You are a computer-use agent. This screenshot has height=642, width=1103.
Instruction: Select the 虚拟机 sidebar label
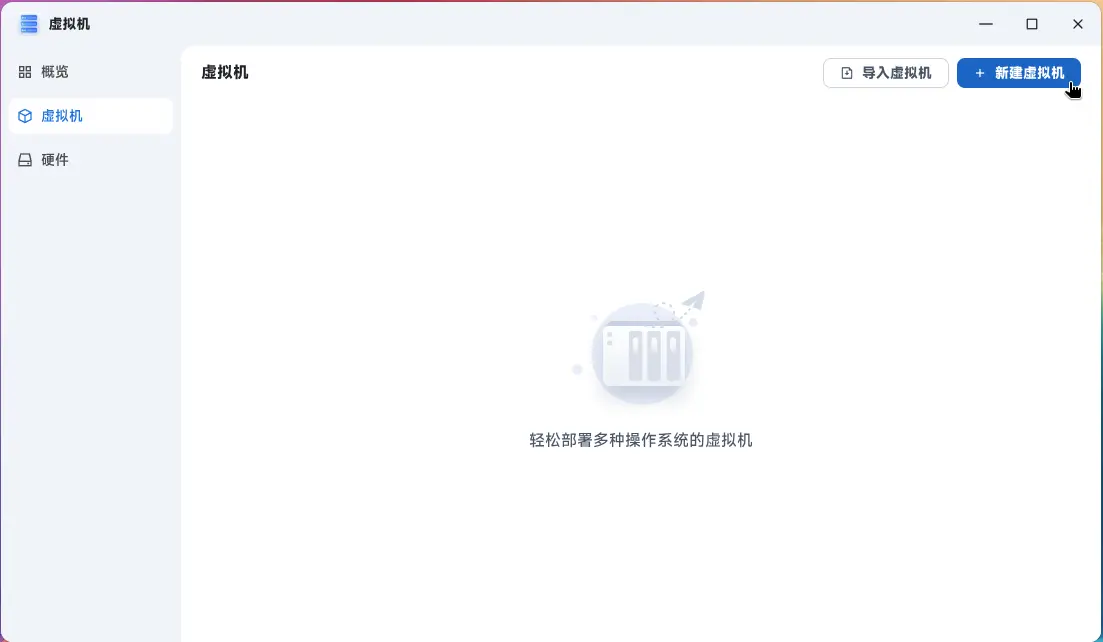pos(62,116)
